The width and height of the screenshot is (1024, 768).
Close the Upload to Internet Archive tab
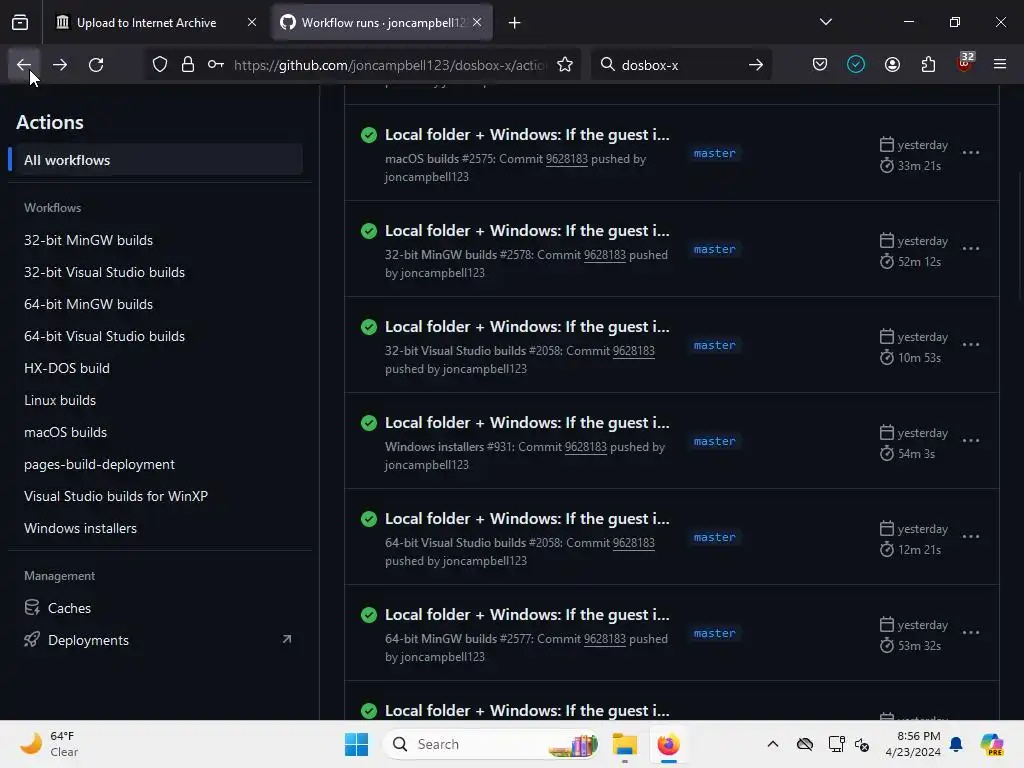coord(251,22)
